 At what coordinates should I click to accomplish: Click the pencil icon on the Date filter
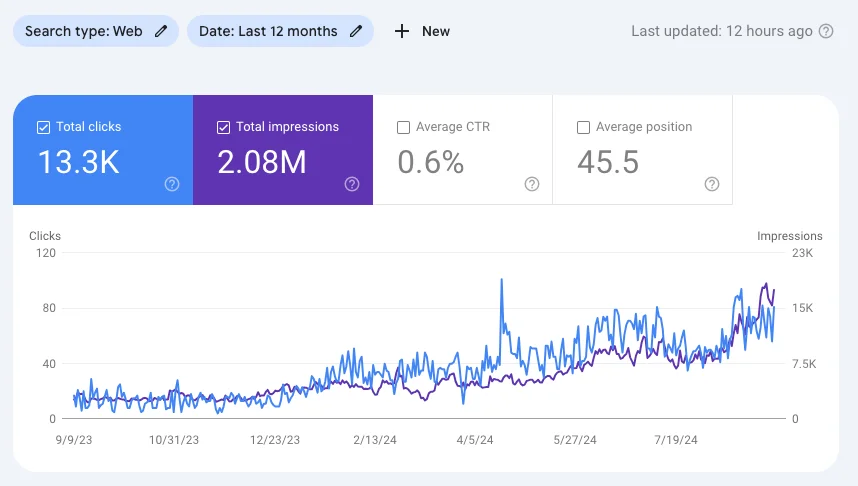click(x=356, y=31)
